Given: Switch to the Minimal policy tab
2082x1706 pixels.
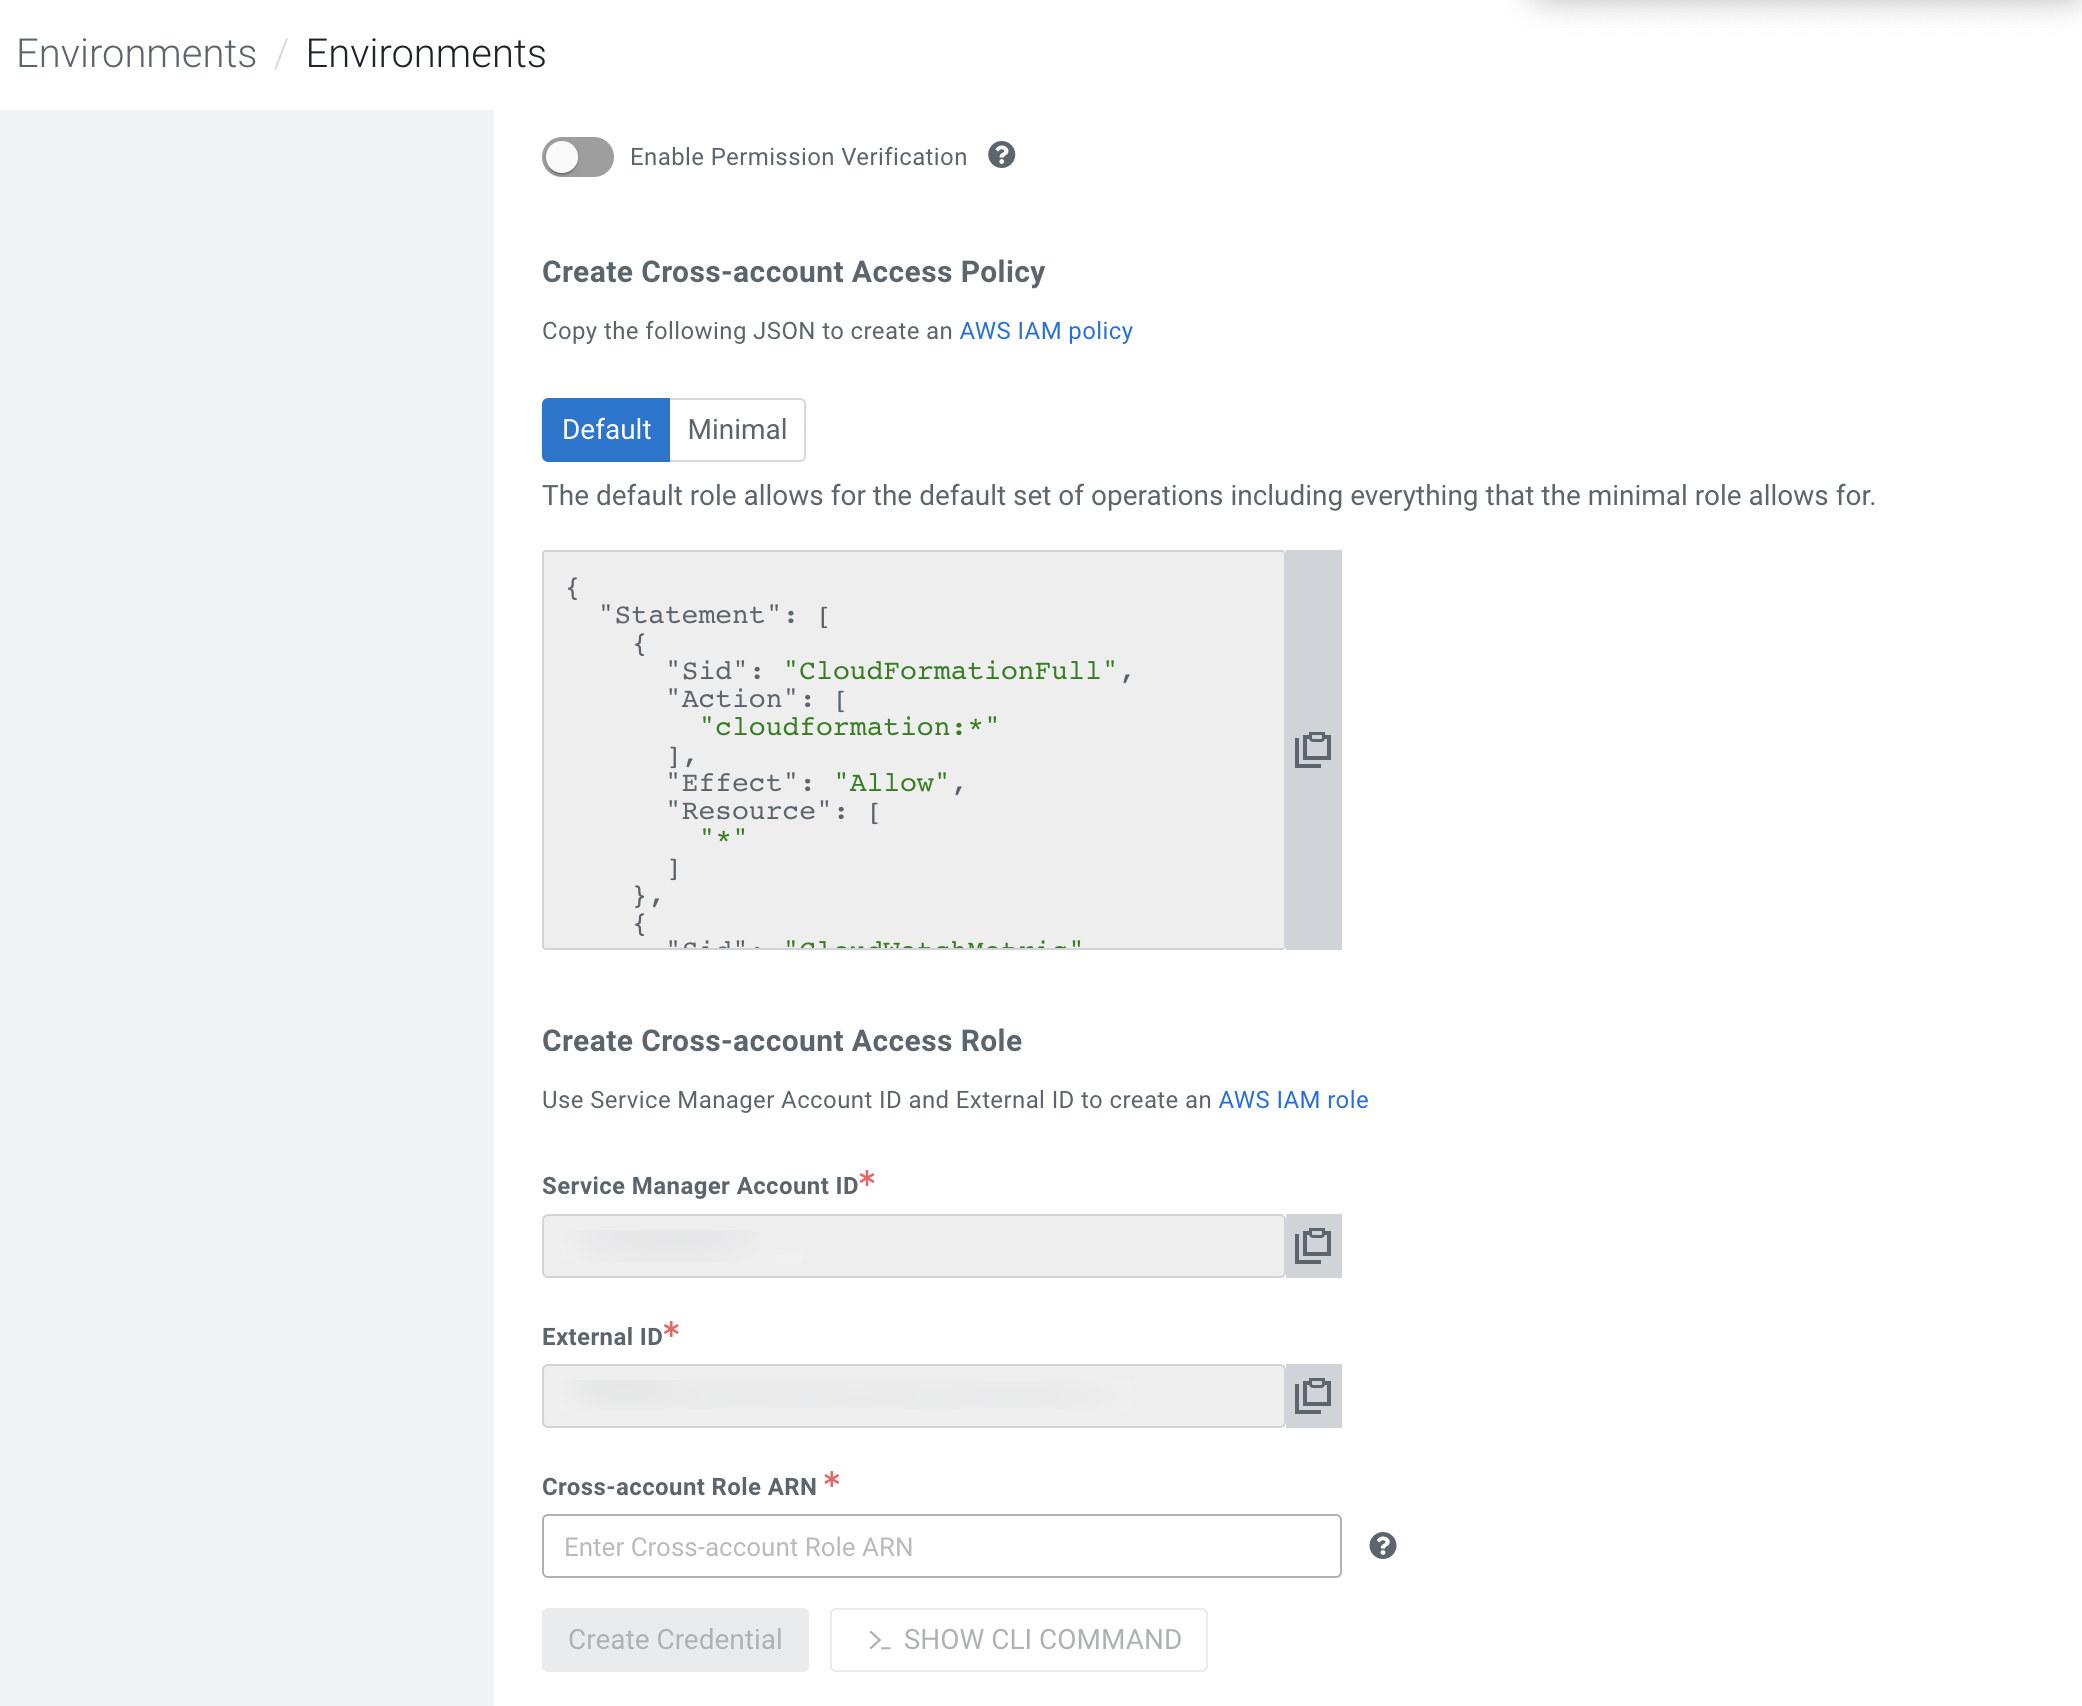Looking at the screenshot, I should pos(737,430).
